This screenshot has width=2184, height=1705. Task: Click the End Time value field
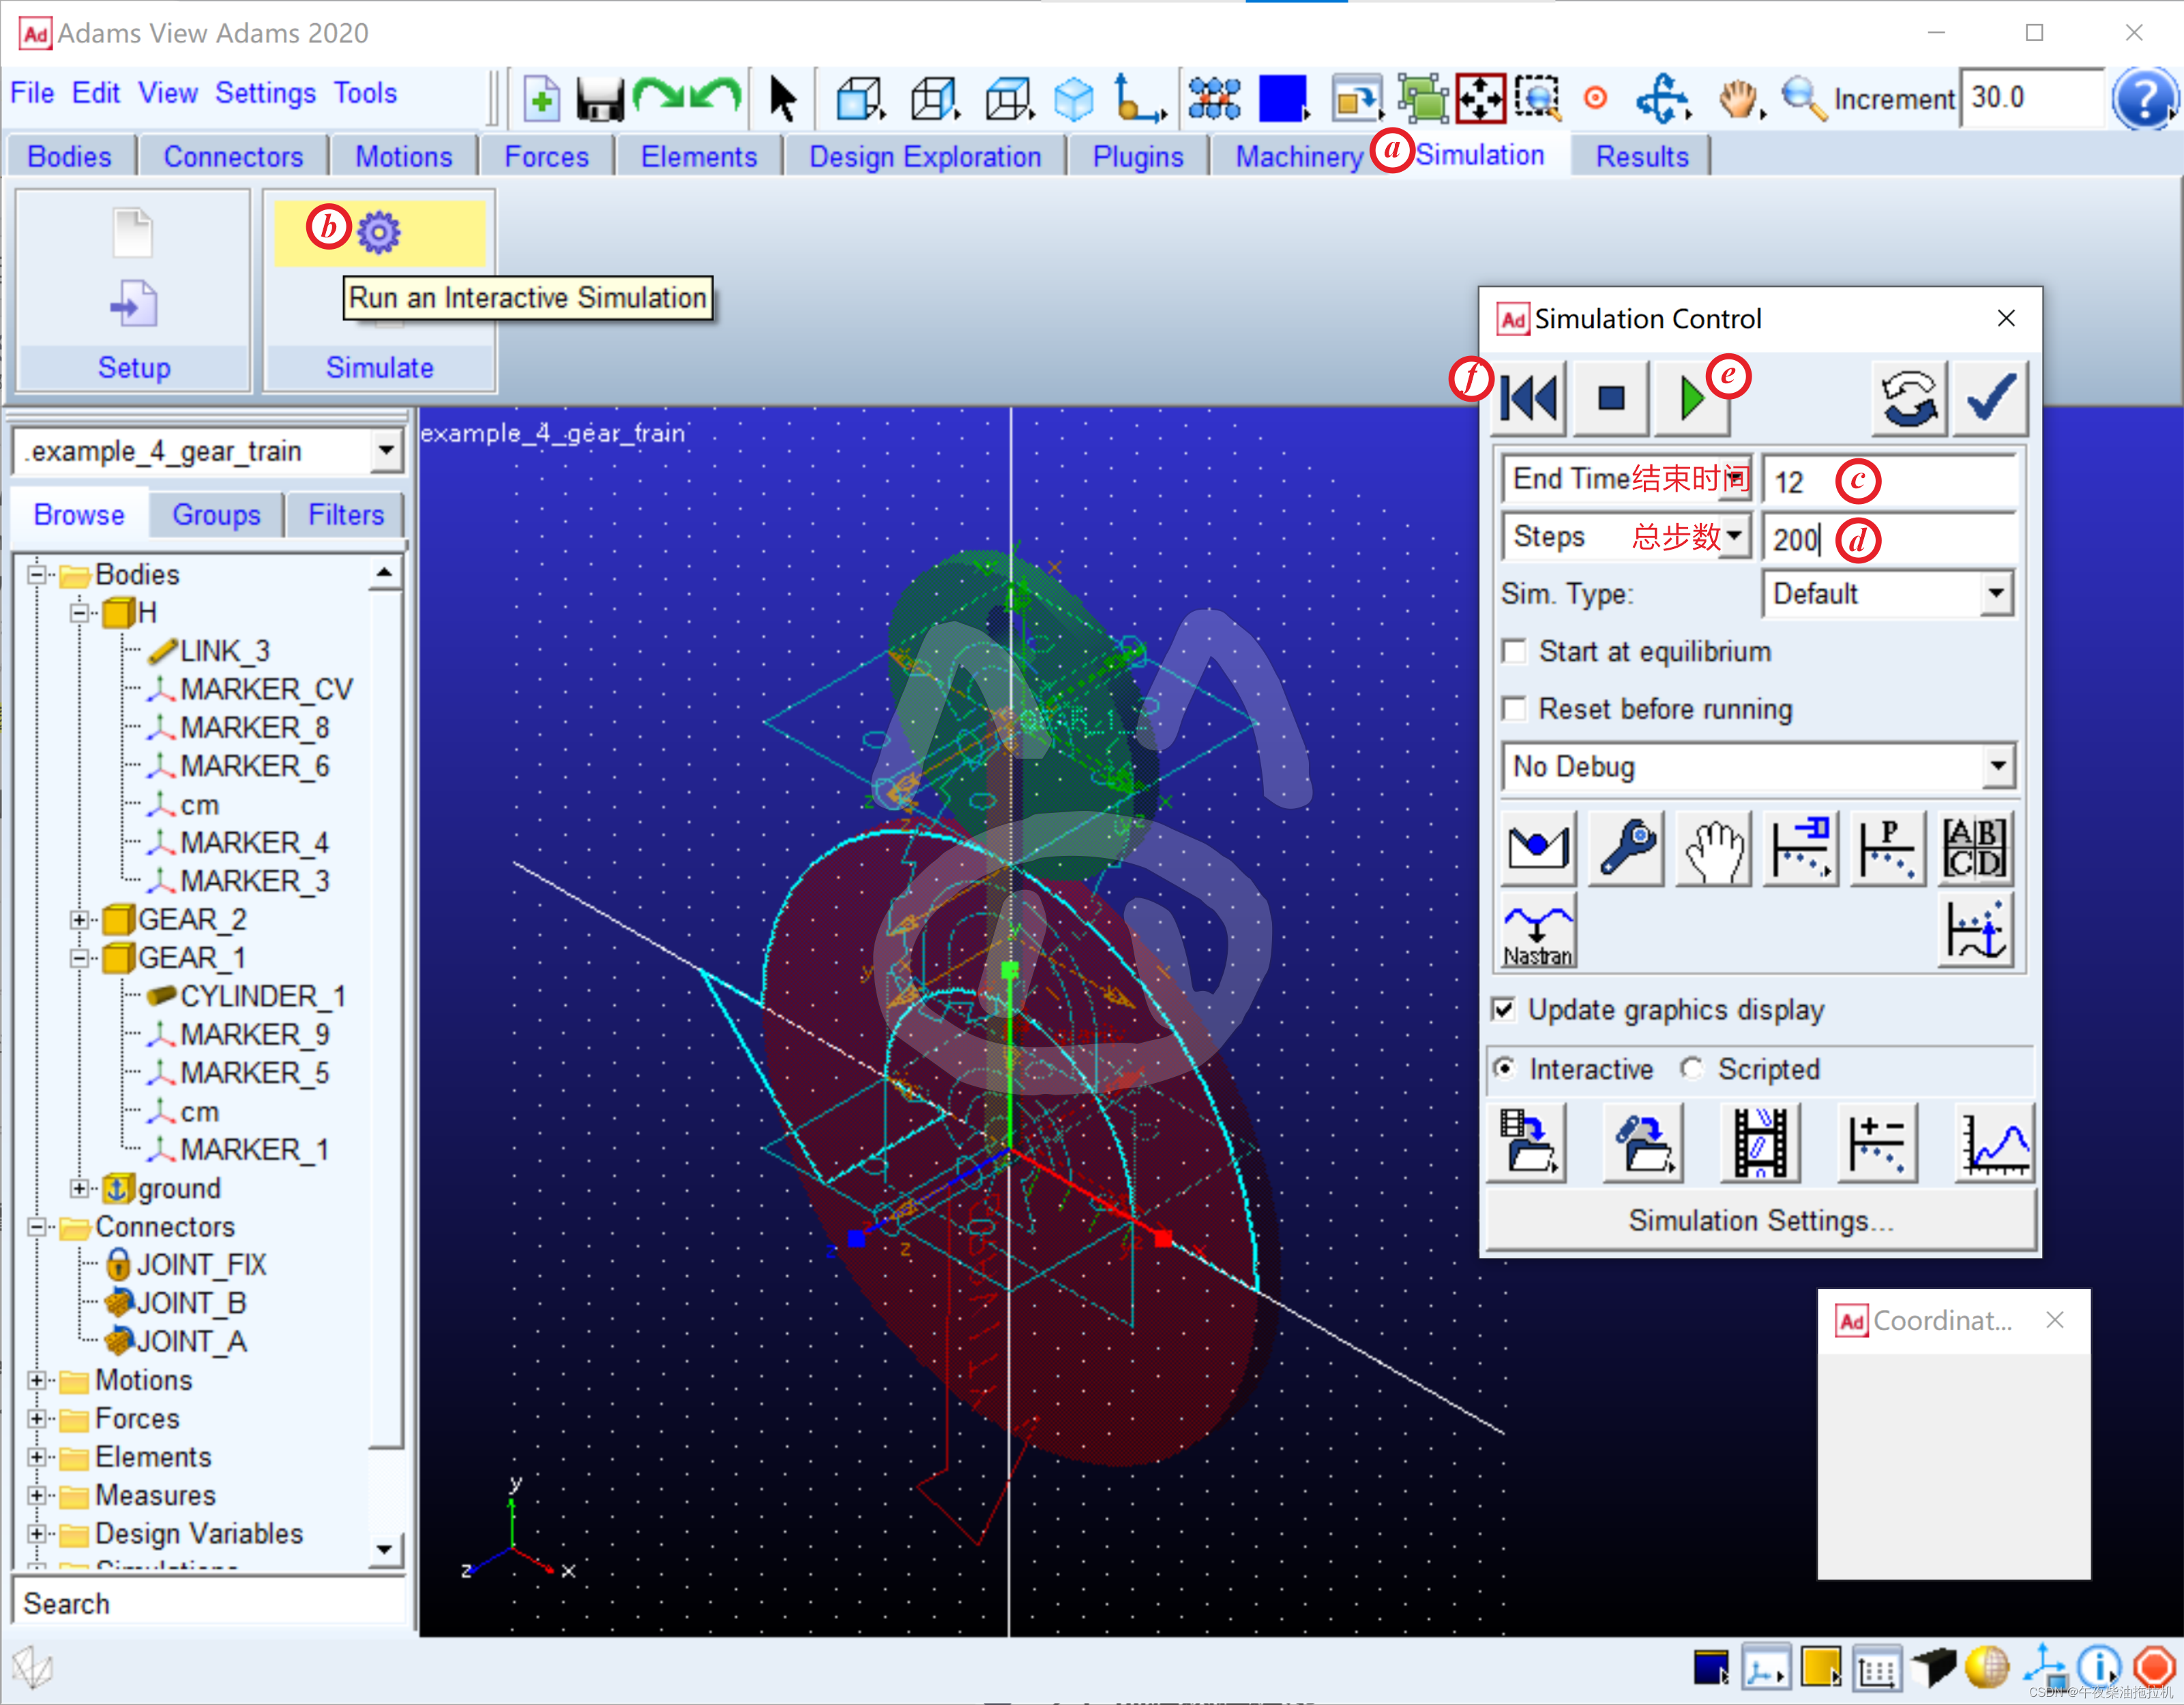coord(1889,481)
